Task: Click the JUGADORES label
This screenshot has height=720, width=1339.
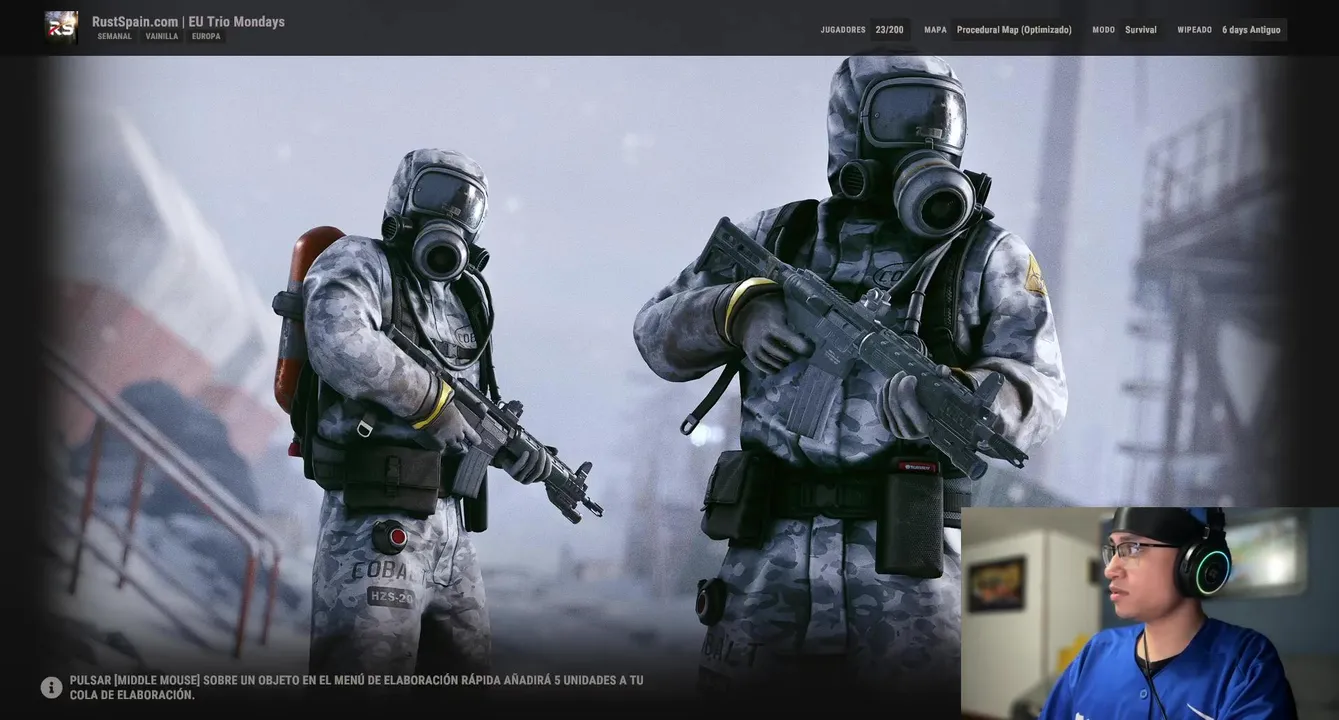Action: coord(843,30)
